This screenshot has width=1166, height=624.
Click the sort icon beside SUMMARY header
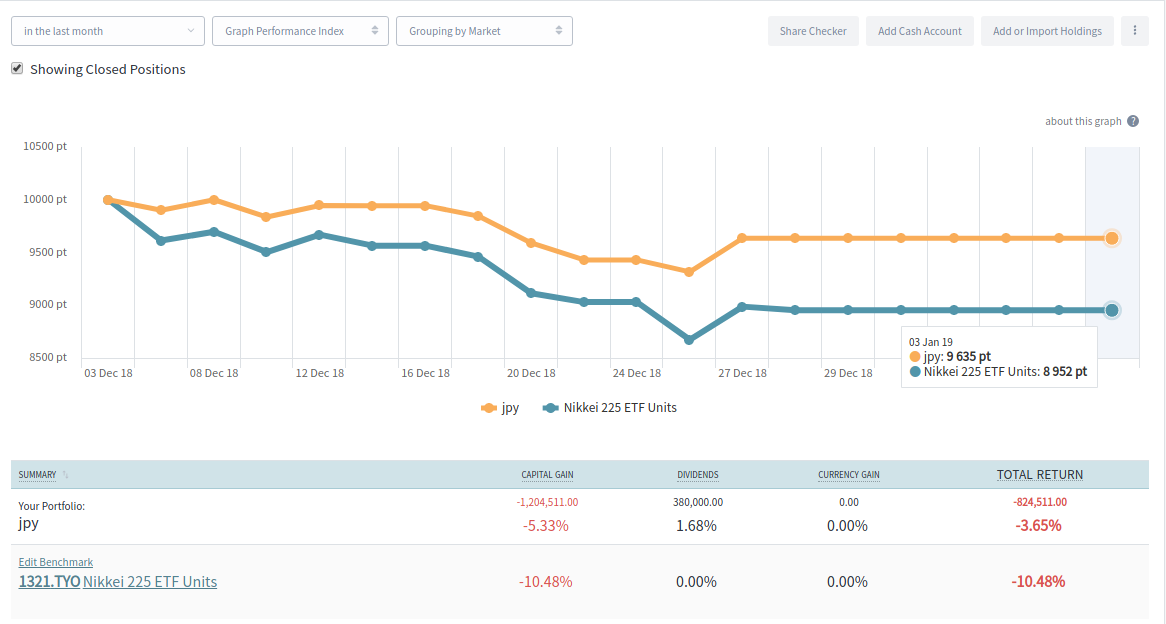(x=66, y=475)
